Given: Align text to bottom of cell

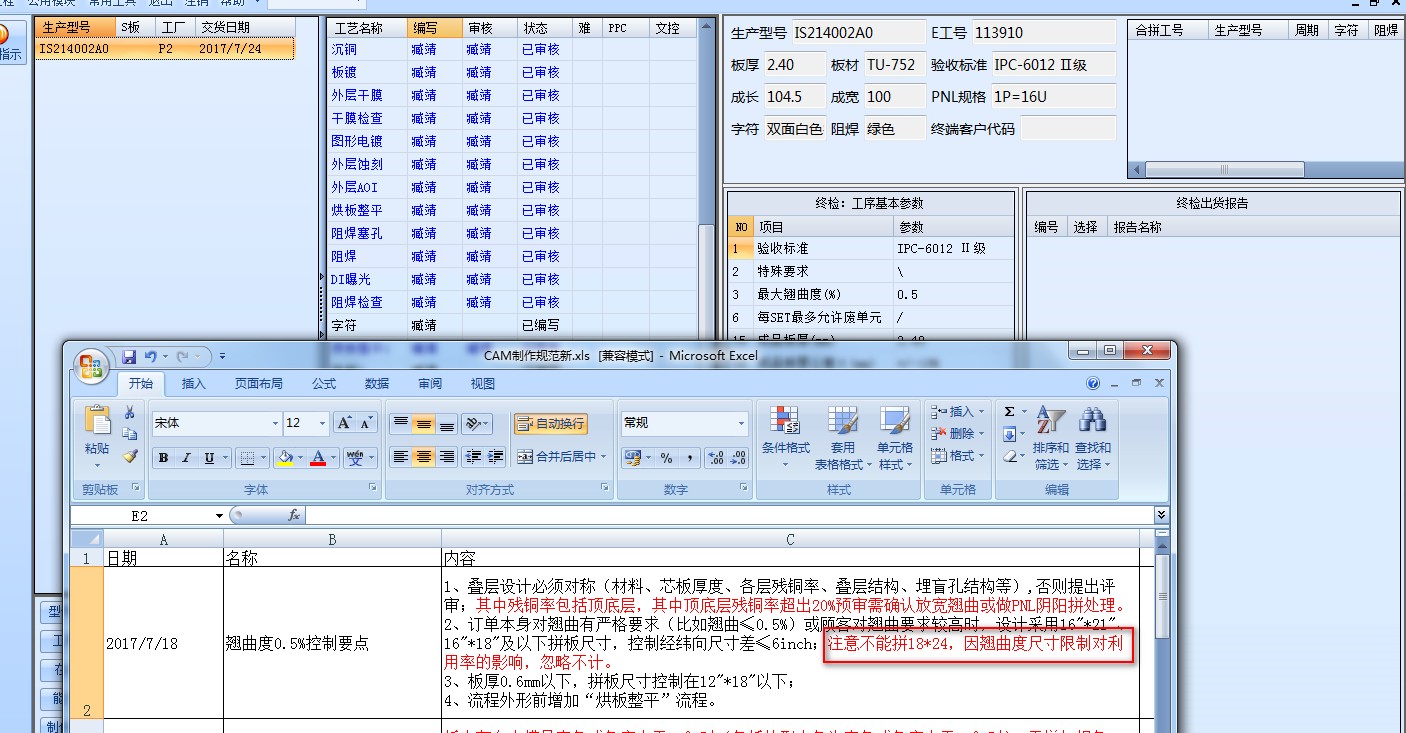Looking at the screenshot, I should coord(447,423).
